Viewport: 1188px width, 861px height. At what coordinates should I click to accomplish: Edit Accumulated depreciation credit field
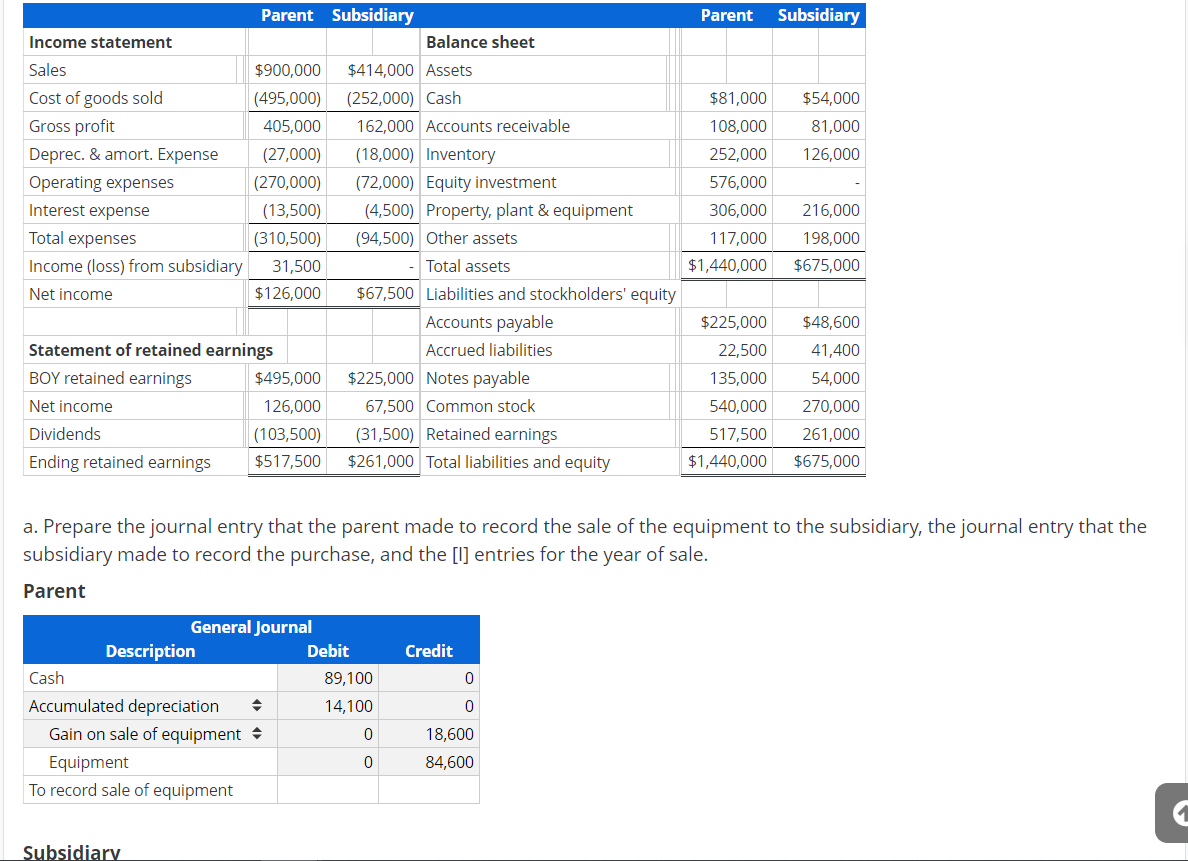[429, 706]
